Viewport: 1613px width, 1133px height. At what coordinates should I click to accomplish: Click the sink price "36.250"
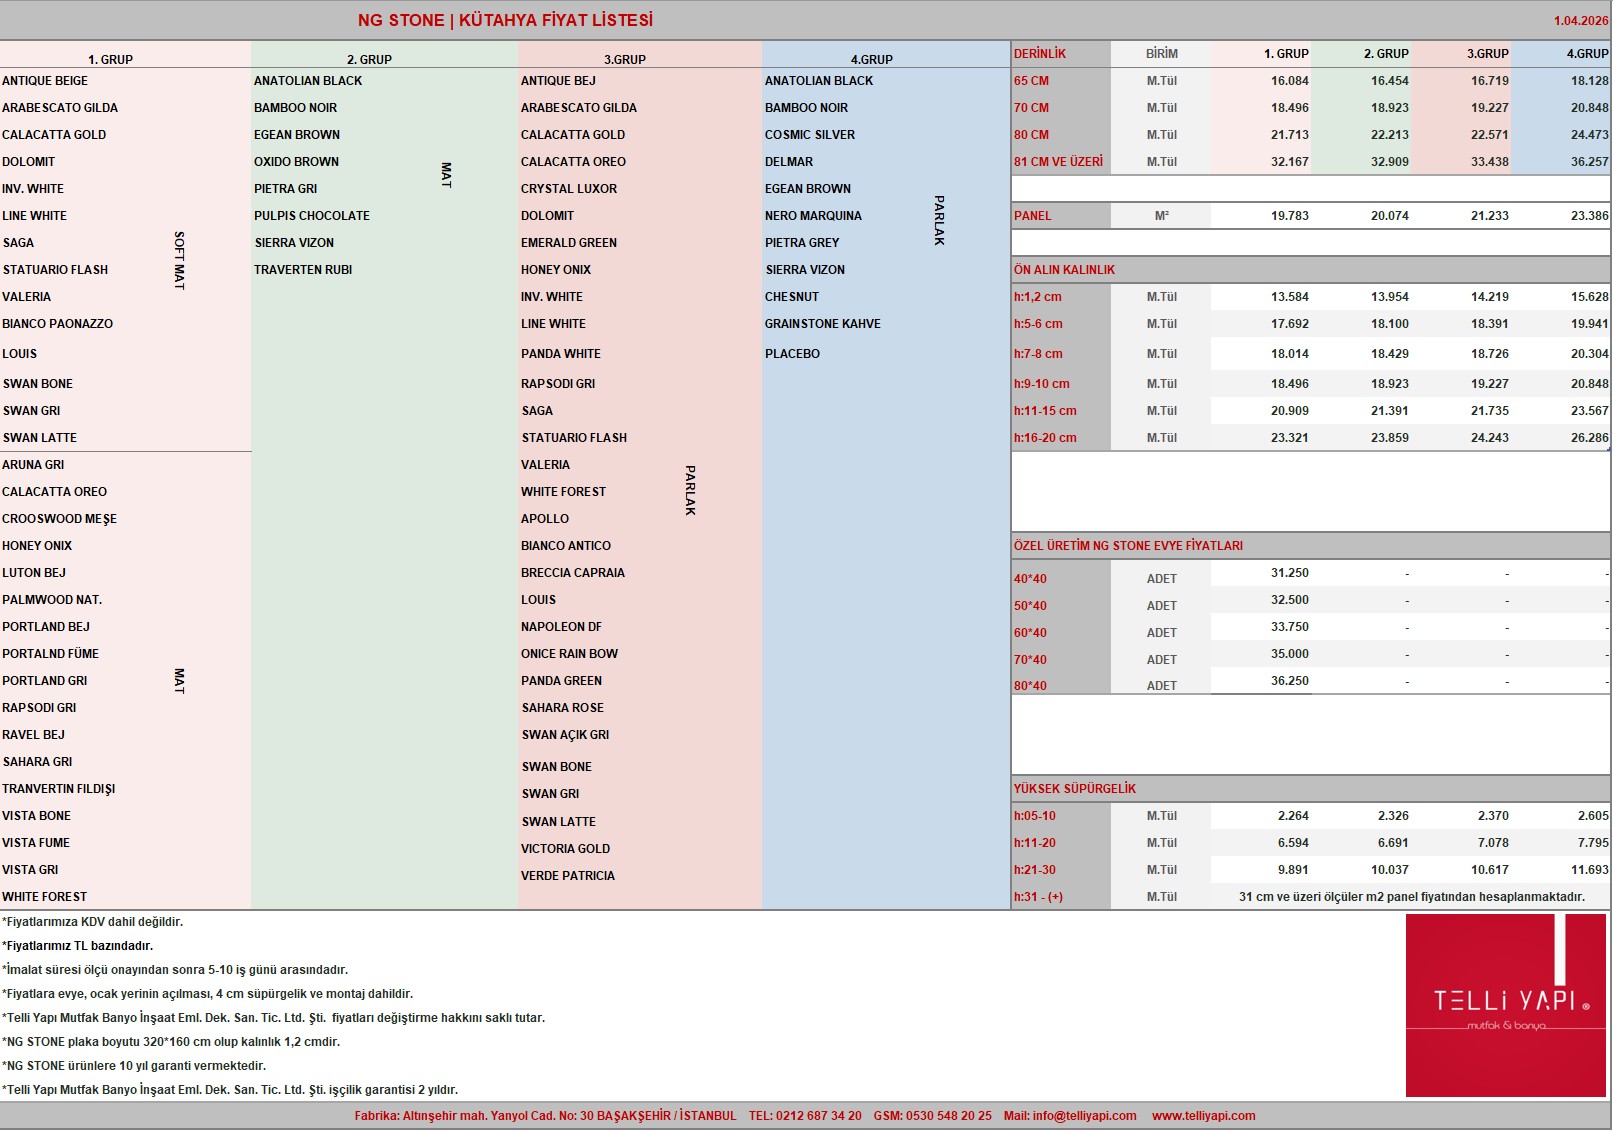1290,681
